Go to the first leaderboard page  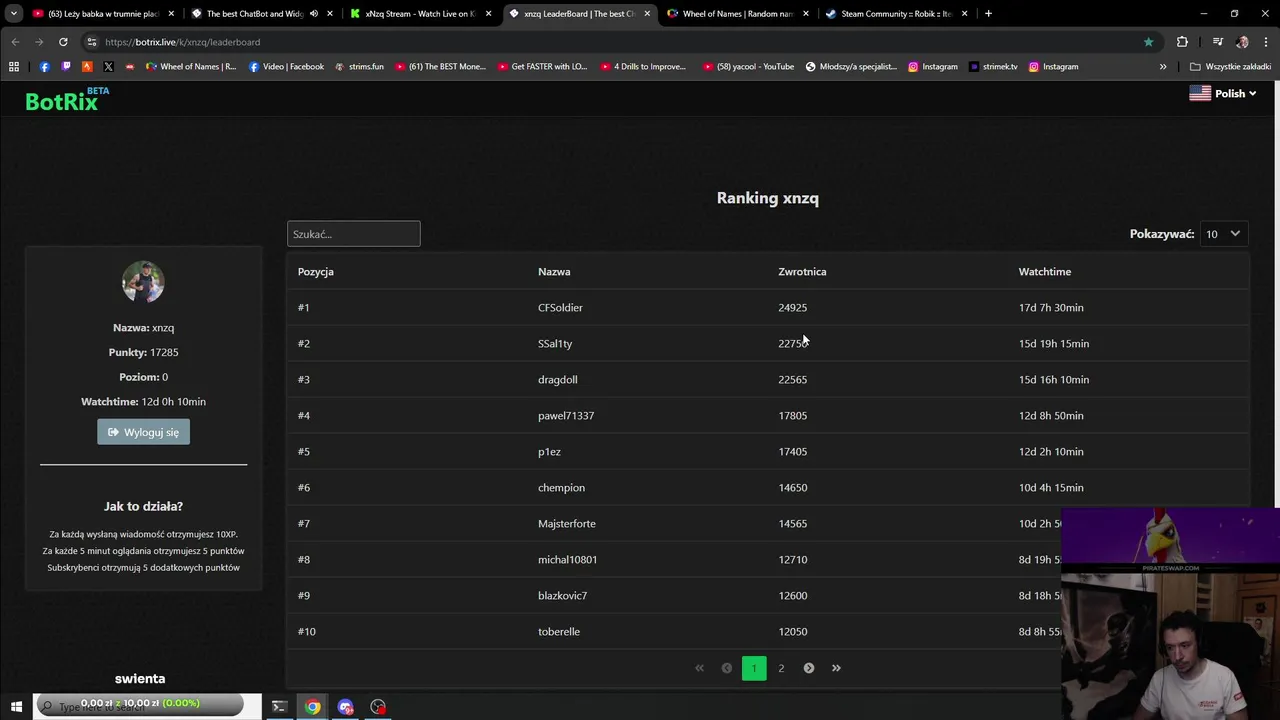(699, 668)
